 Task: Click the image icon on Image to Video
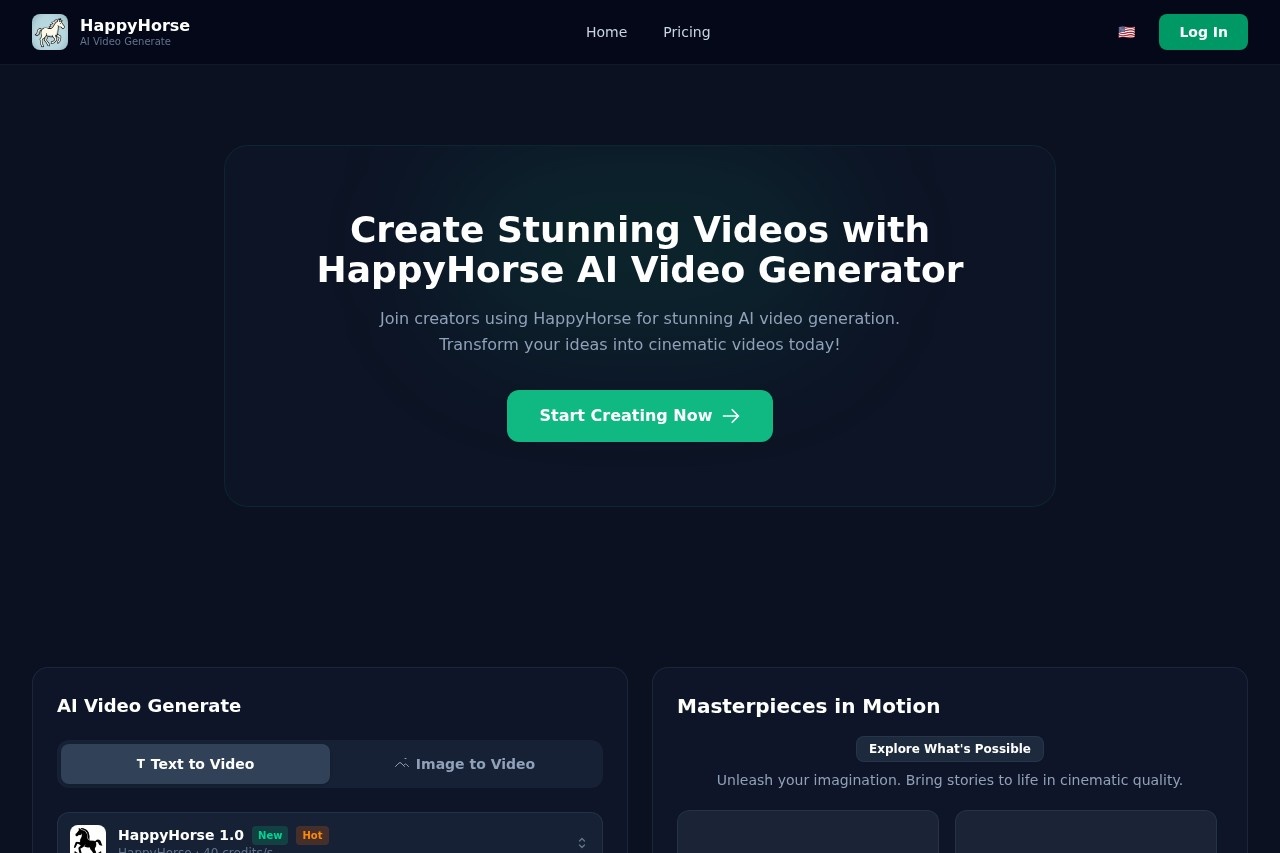(x=402, y=763)
